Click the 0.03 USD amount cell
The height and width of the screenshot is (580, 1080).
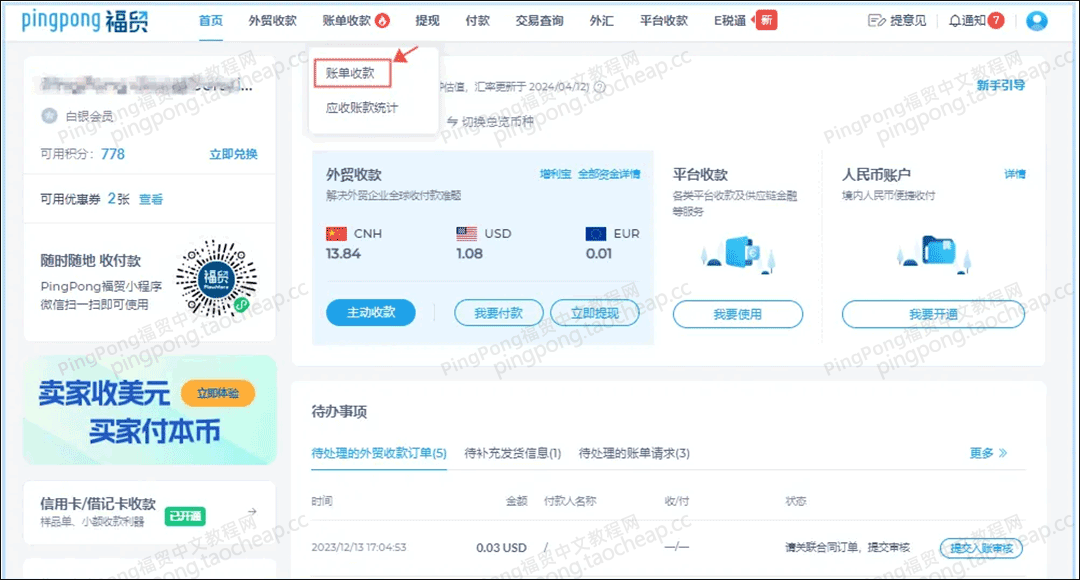point(501,548)
